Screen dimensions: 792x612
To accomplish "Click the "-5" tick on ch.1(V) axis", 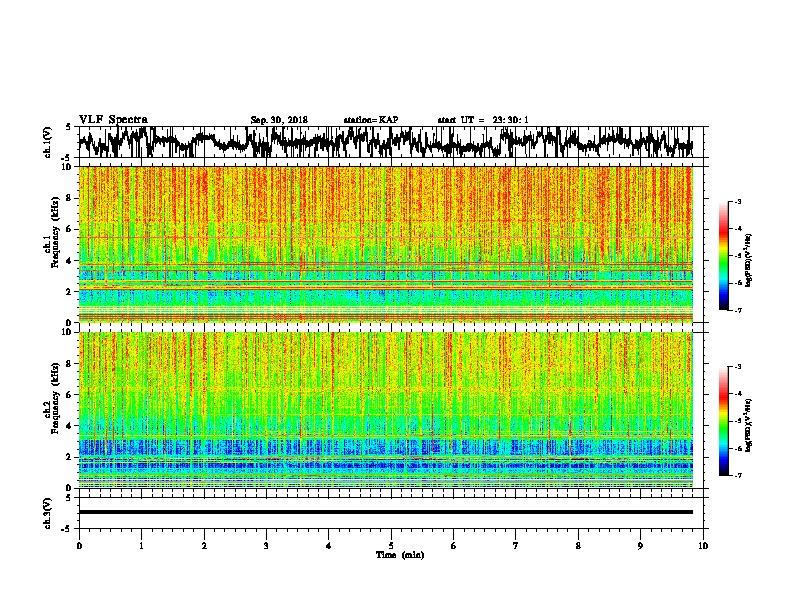I will (67, 157).
